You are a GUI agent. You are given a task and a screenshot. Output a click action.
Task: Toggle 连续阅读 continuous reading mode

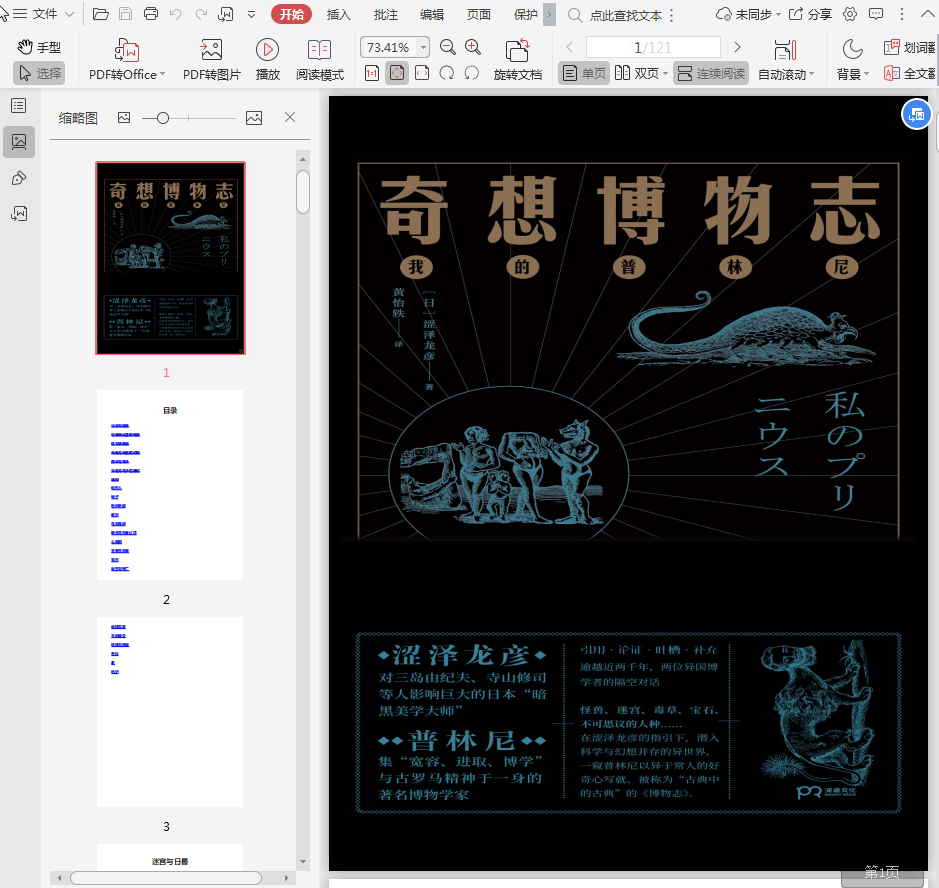pyautogui.click(x=710, y=73)
